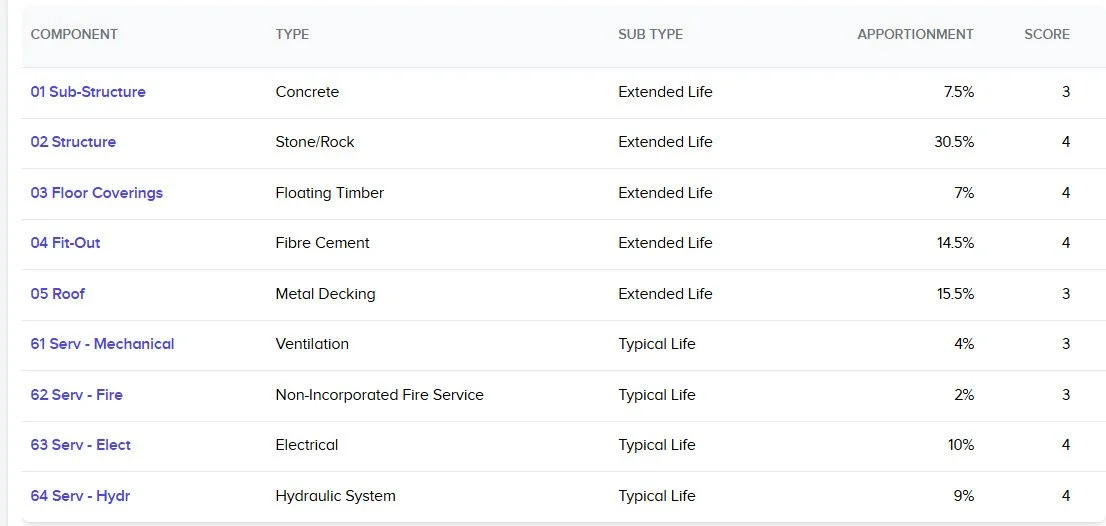Viewport: 1106px width, 526px height.
Task: Select the Floating Timber type cell
Action: (329, 193)
